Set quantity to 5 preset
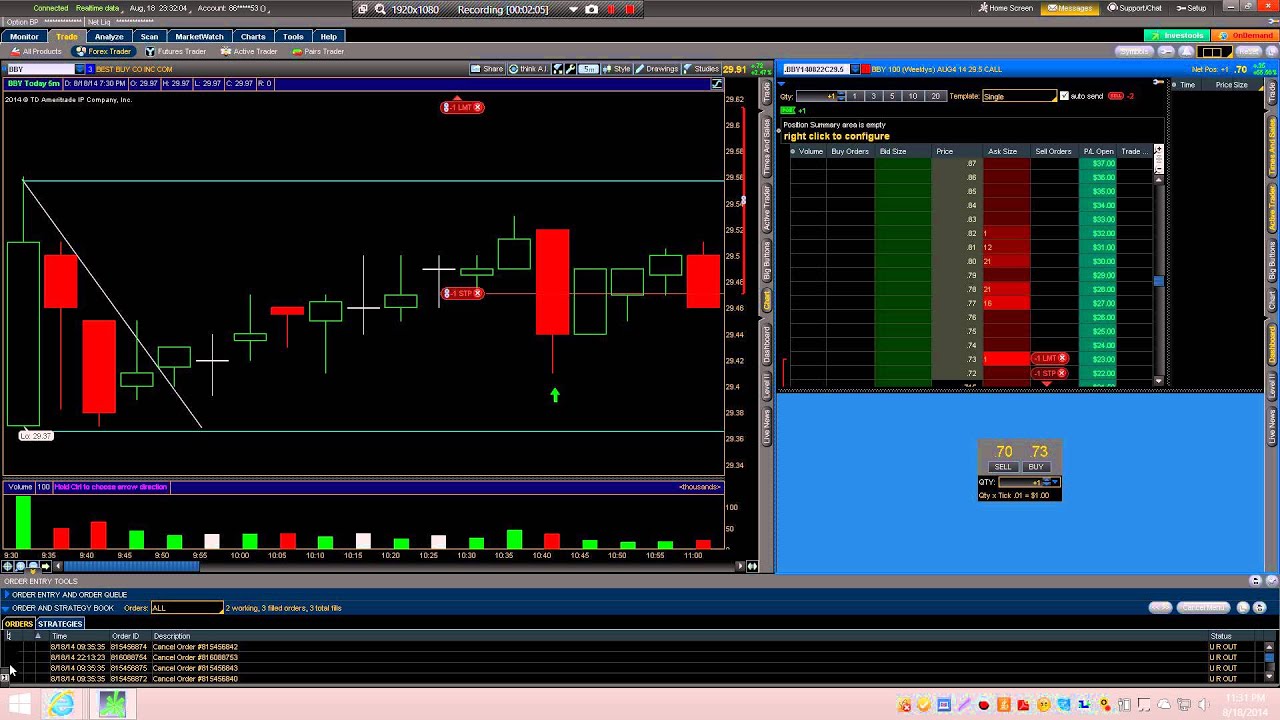 pos(892,96)
